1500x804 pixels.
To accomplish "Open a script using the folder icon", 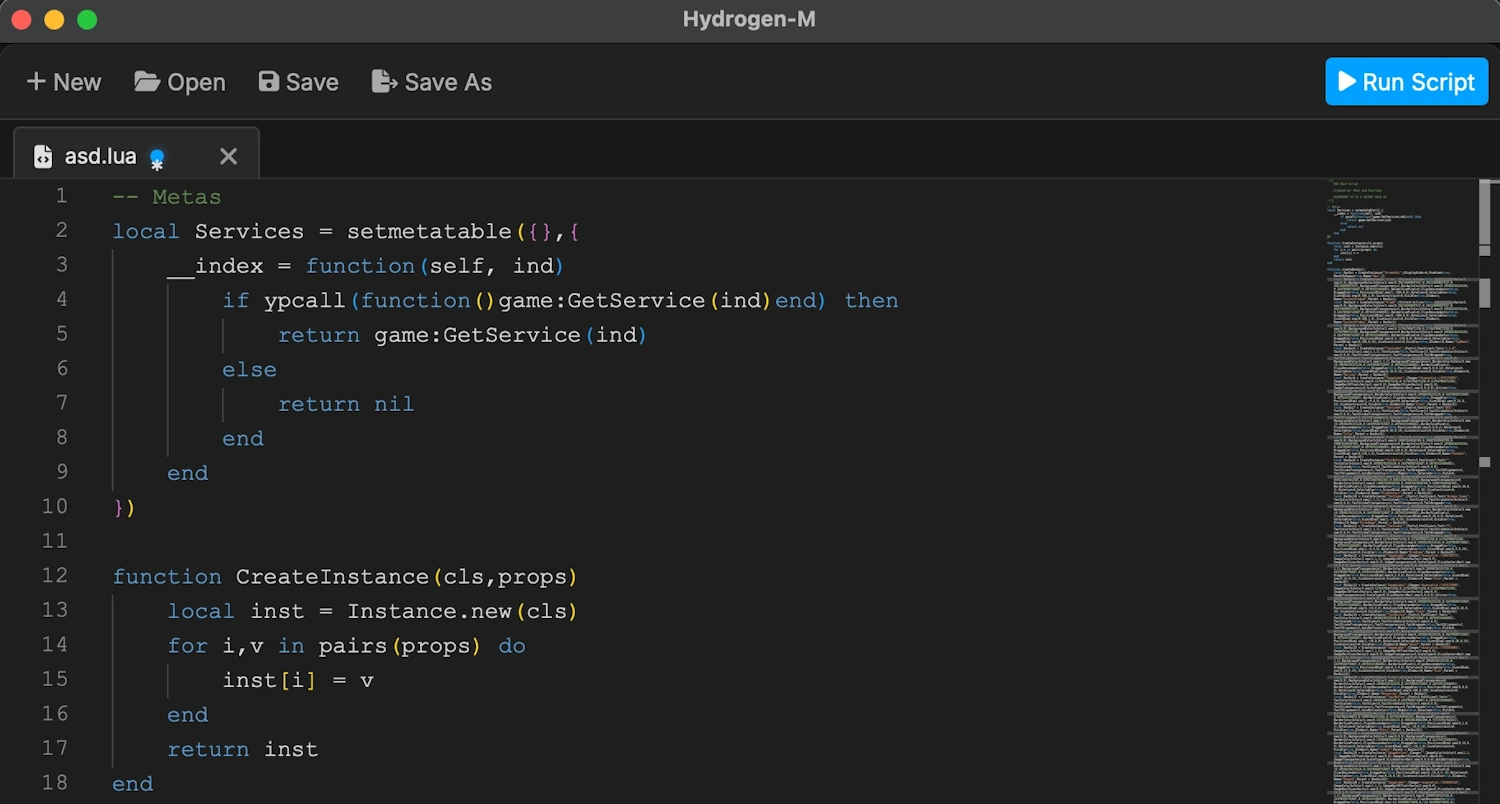I will point(146,81).
